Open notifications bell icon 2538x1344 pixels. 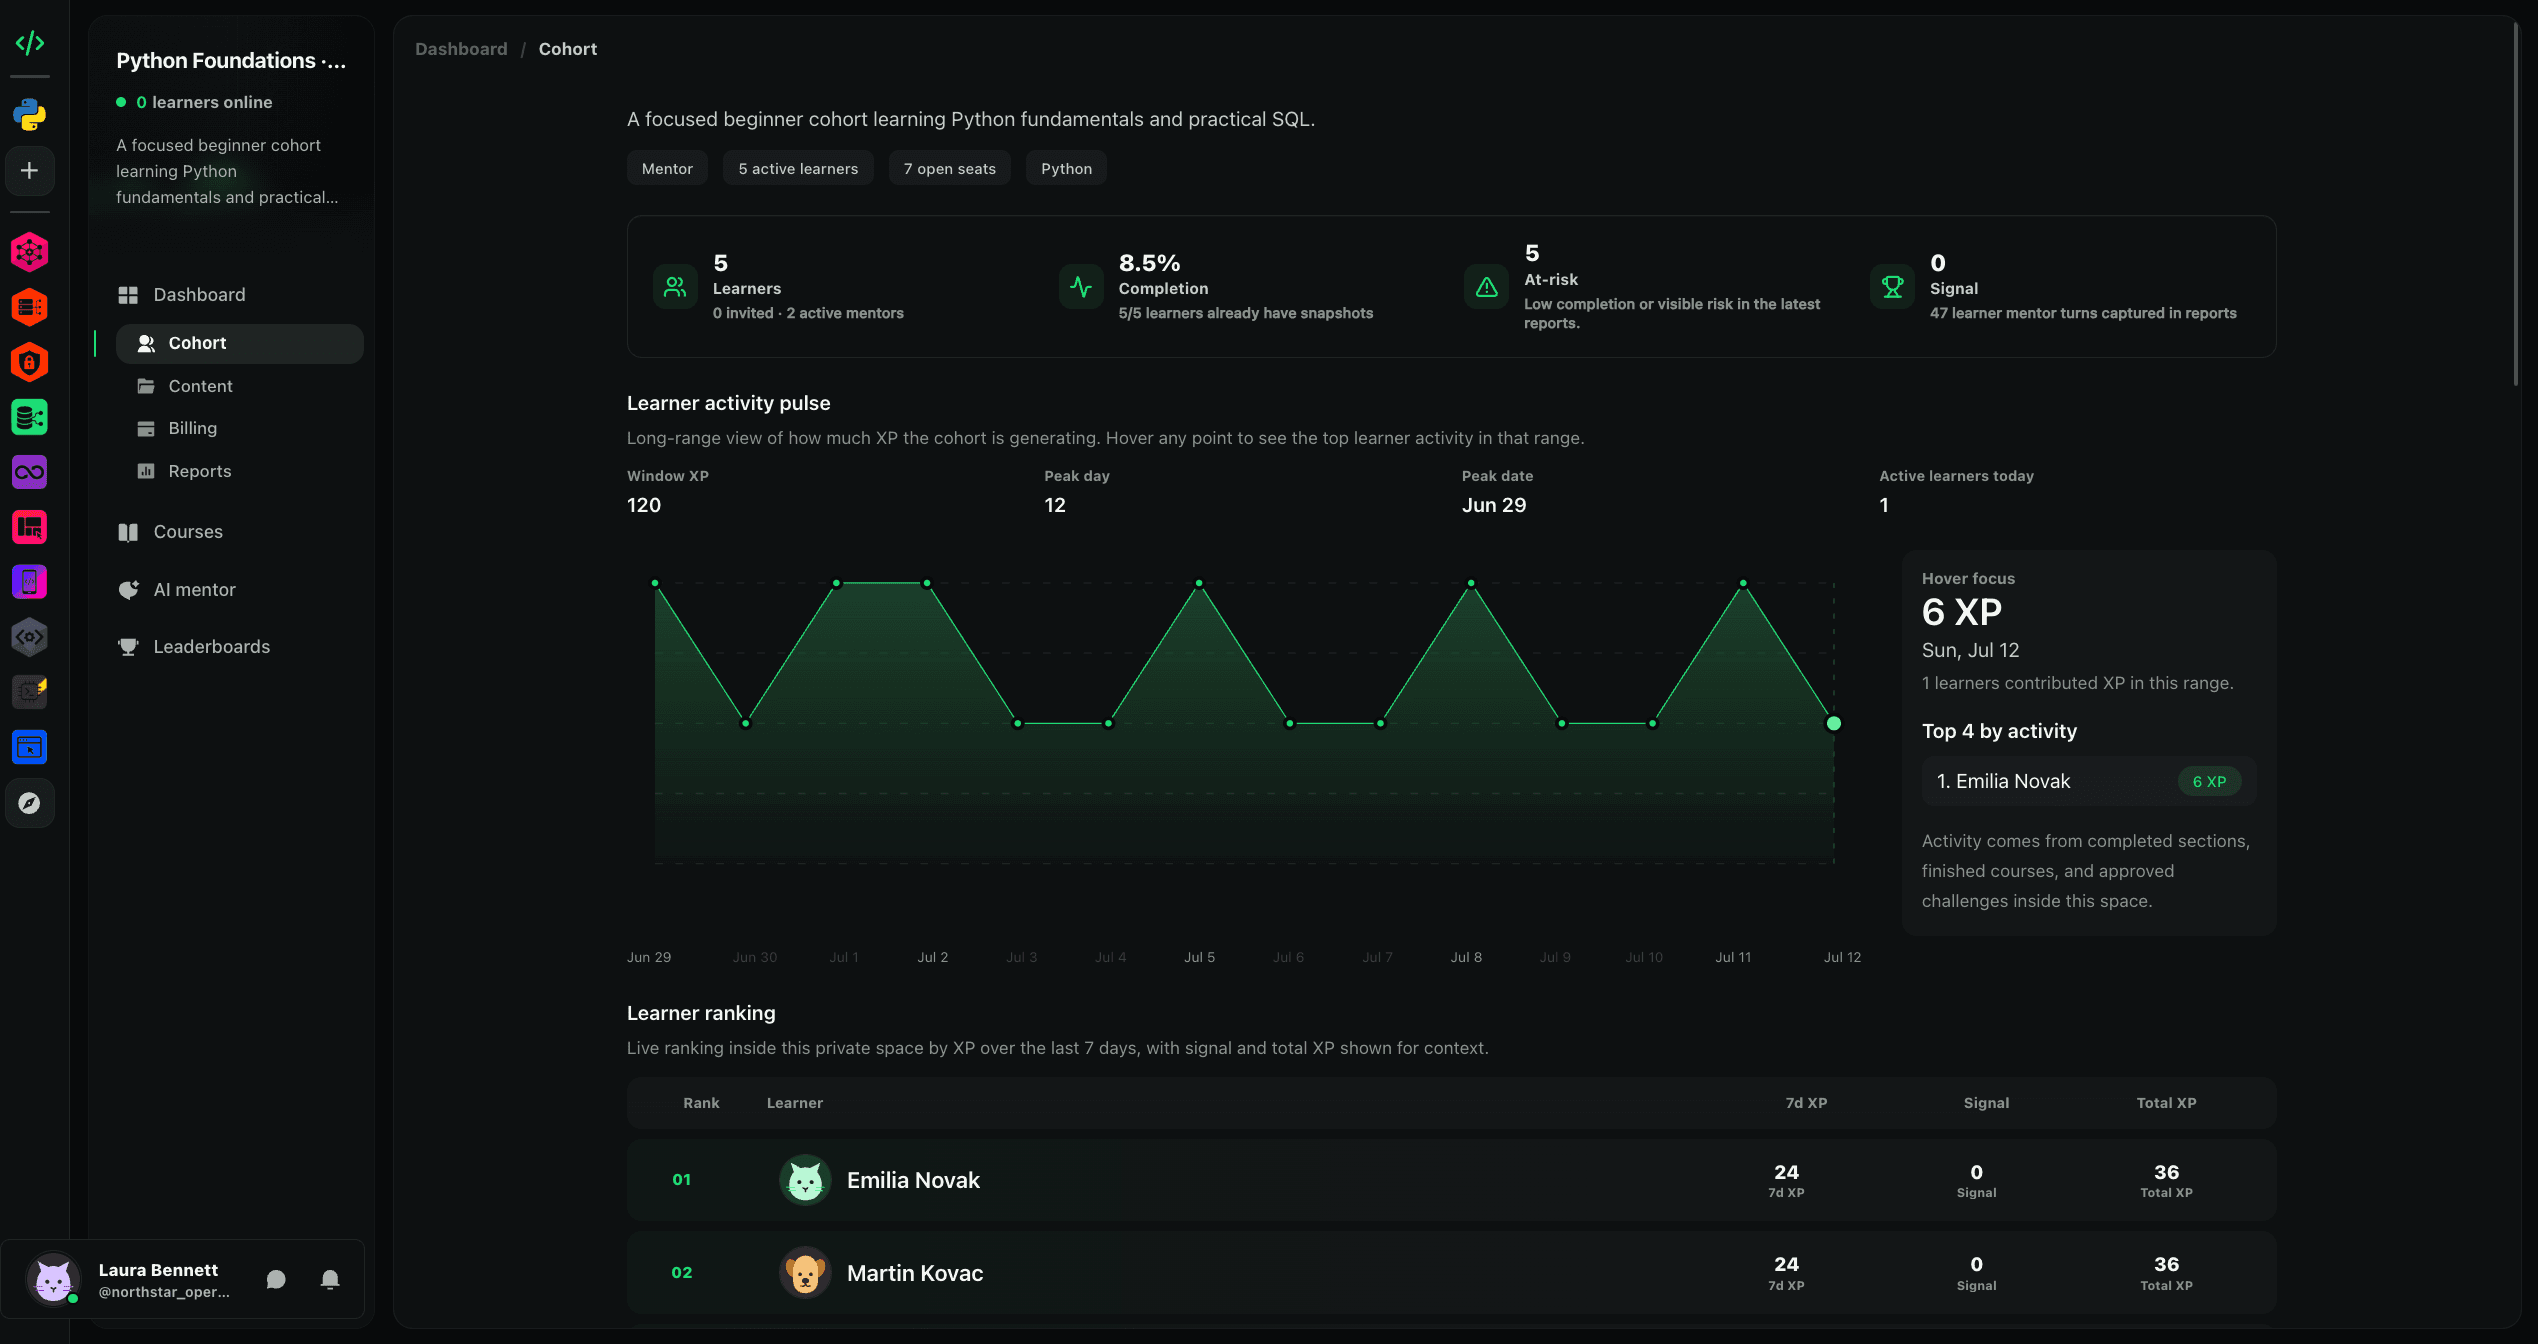click(330, 1280)
